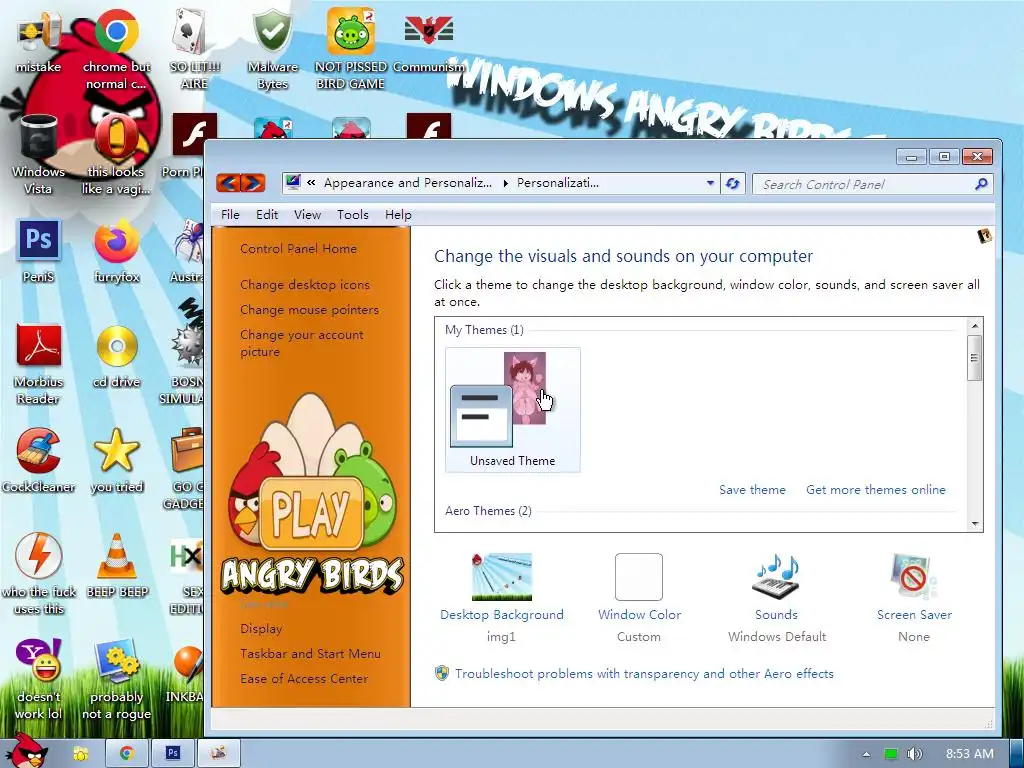Open the Communism desktop icon

pyautogui.click(x=428, y=42)
